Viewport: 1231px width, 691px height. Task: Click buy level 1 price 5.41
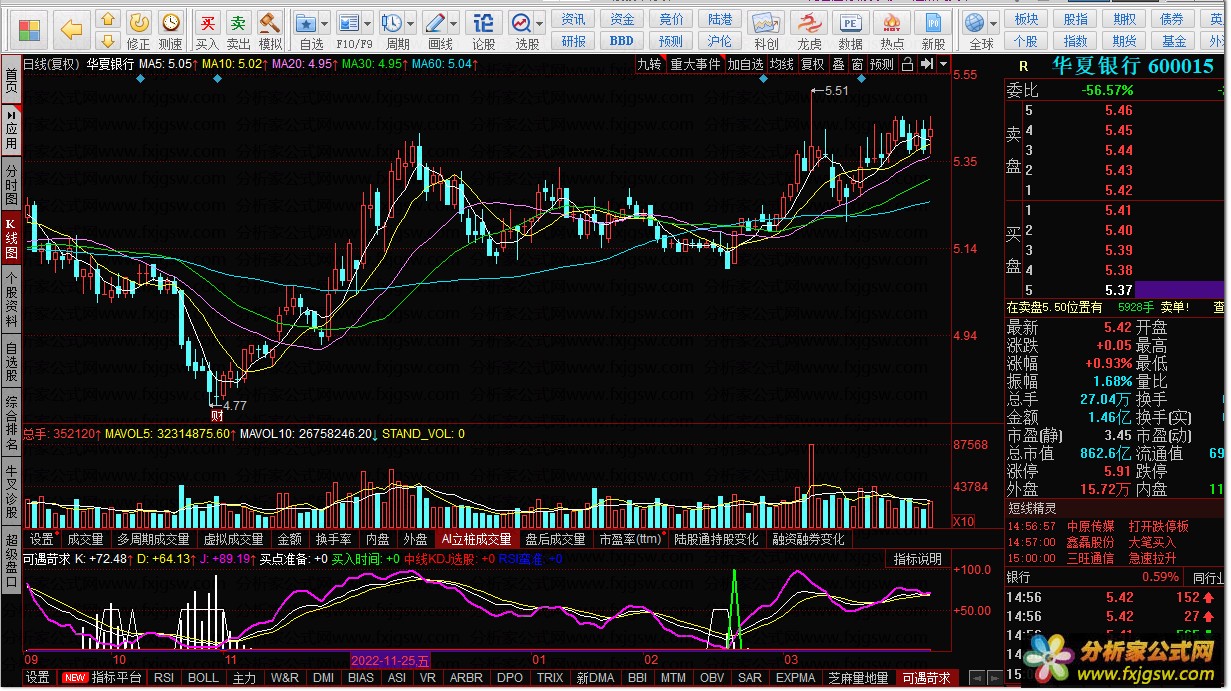tap(1119, 210)
